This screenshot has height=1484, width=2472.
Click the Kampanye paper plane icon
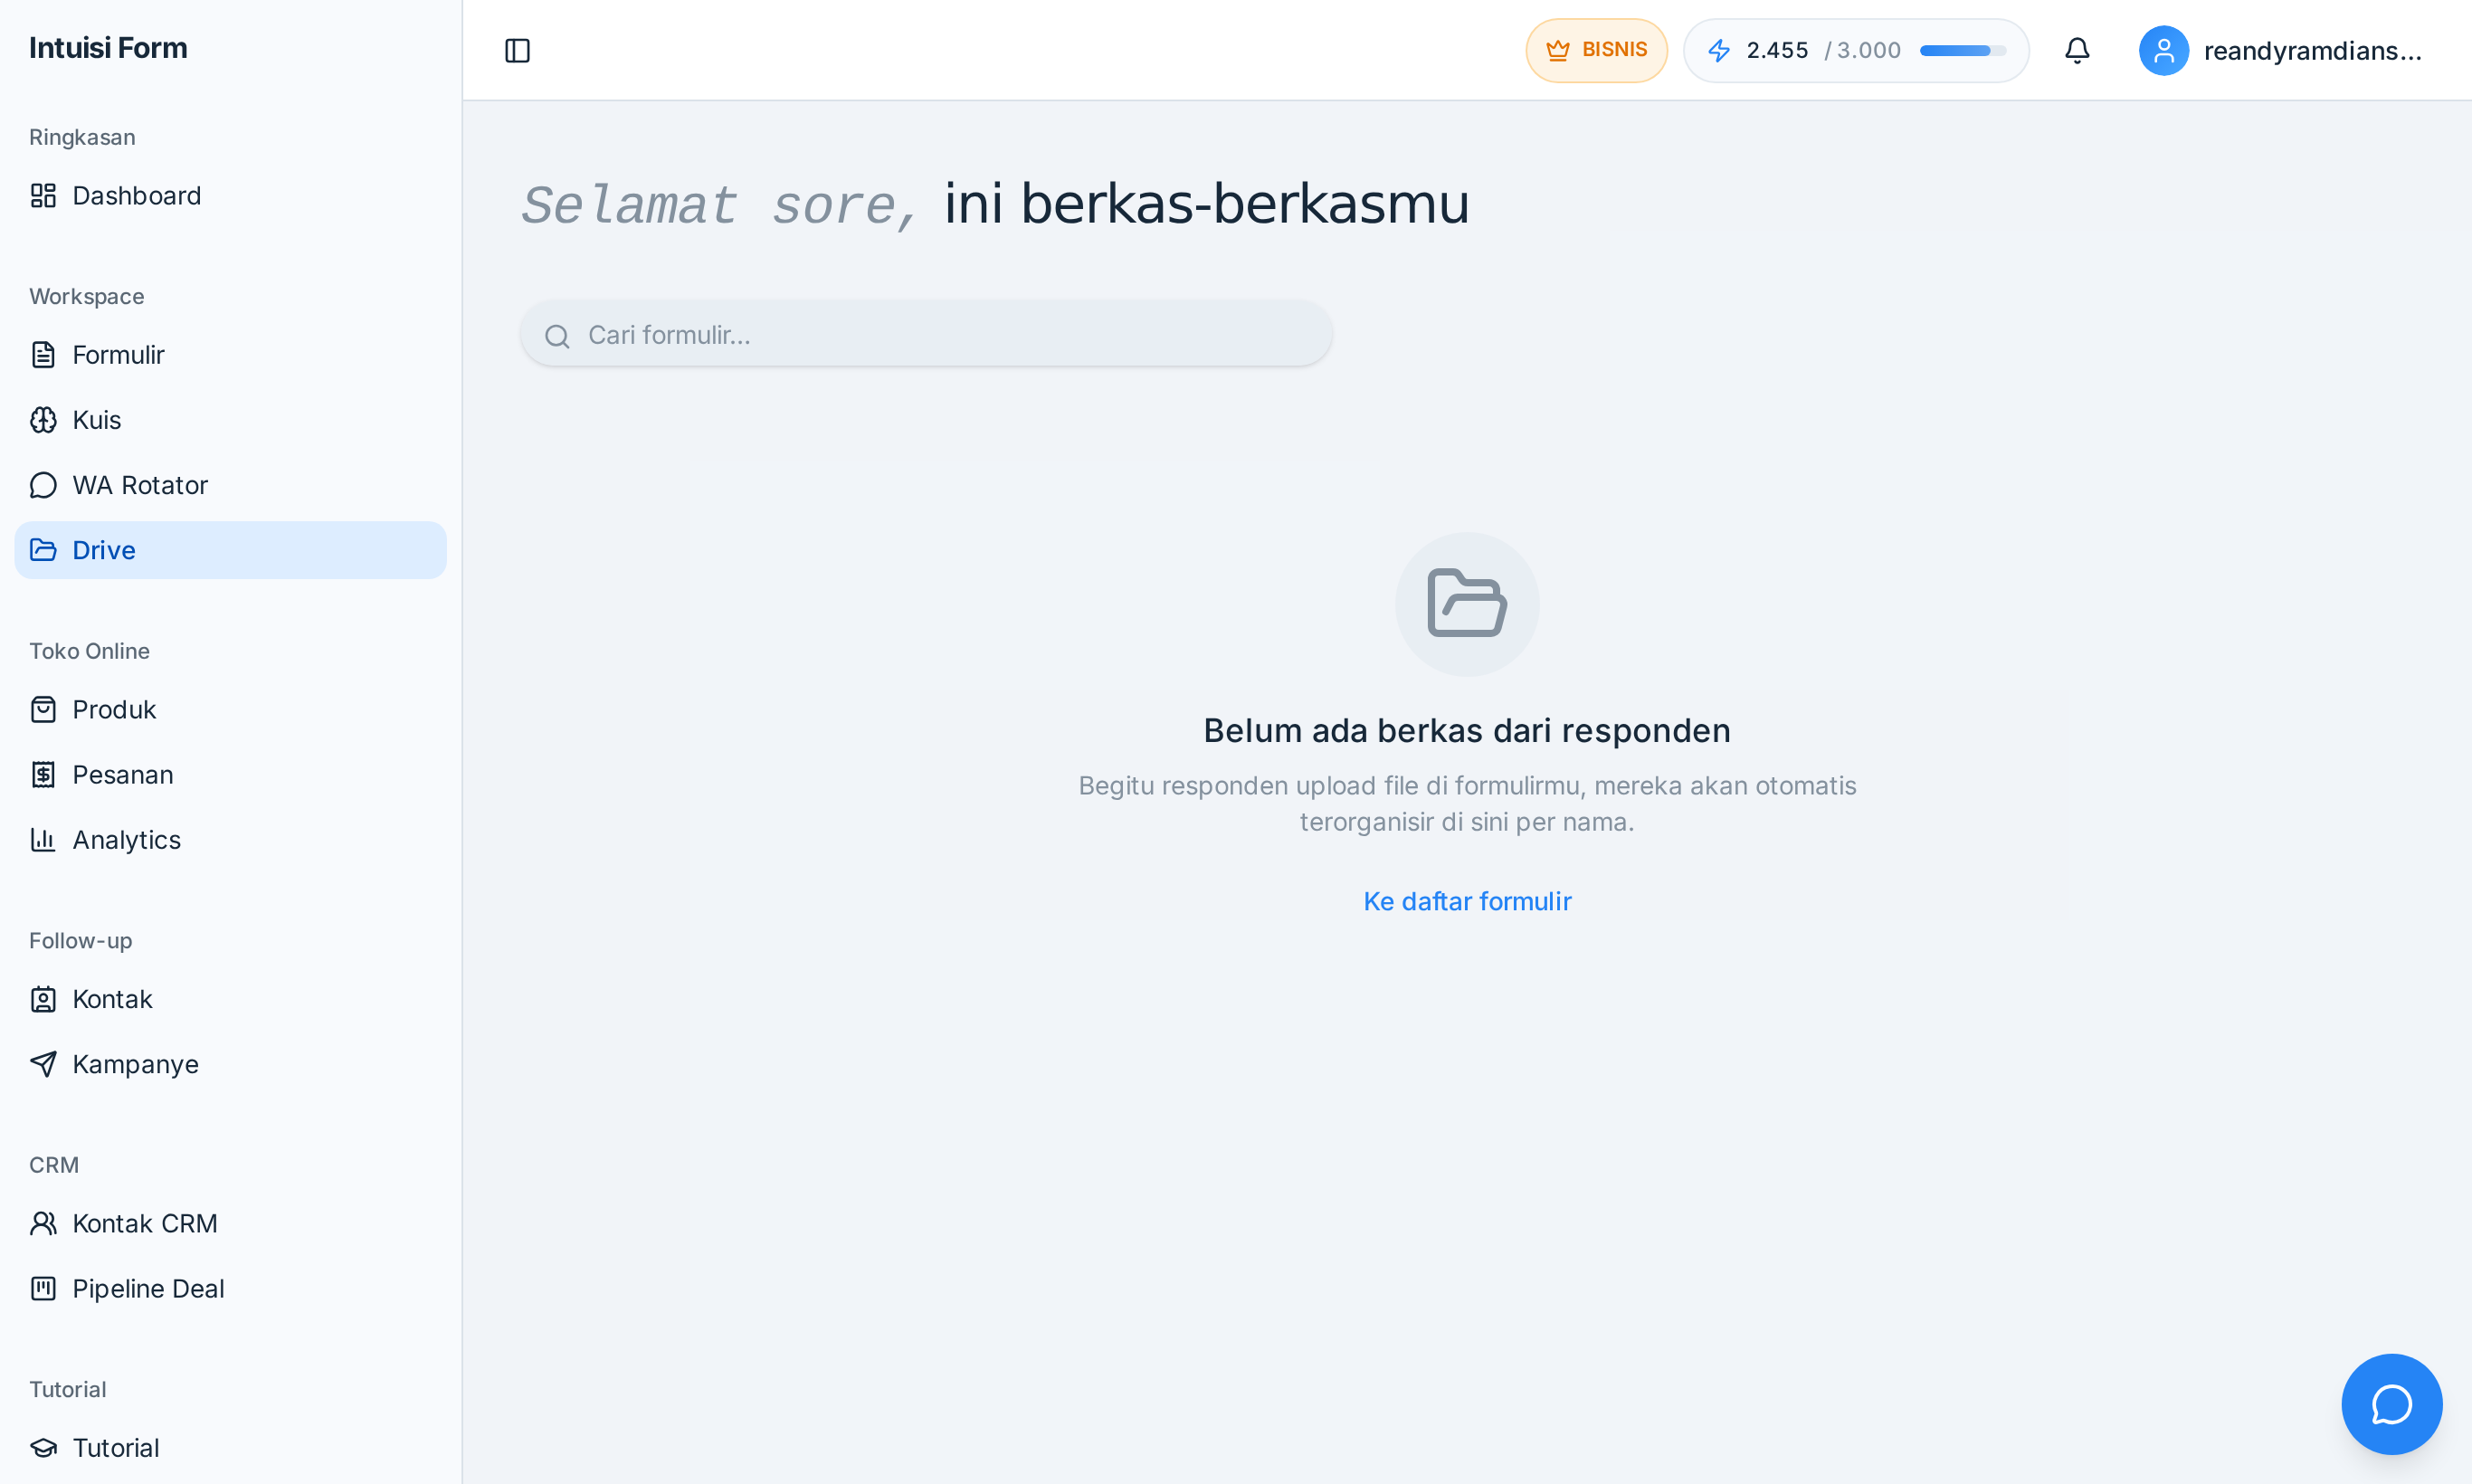click(43, 1064)
